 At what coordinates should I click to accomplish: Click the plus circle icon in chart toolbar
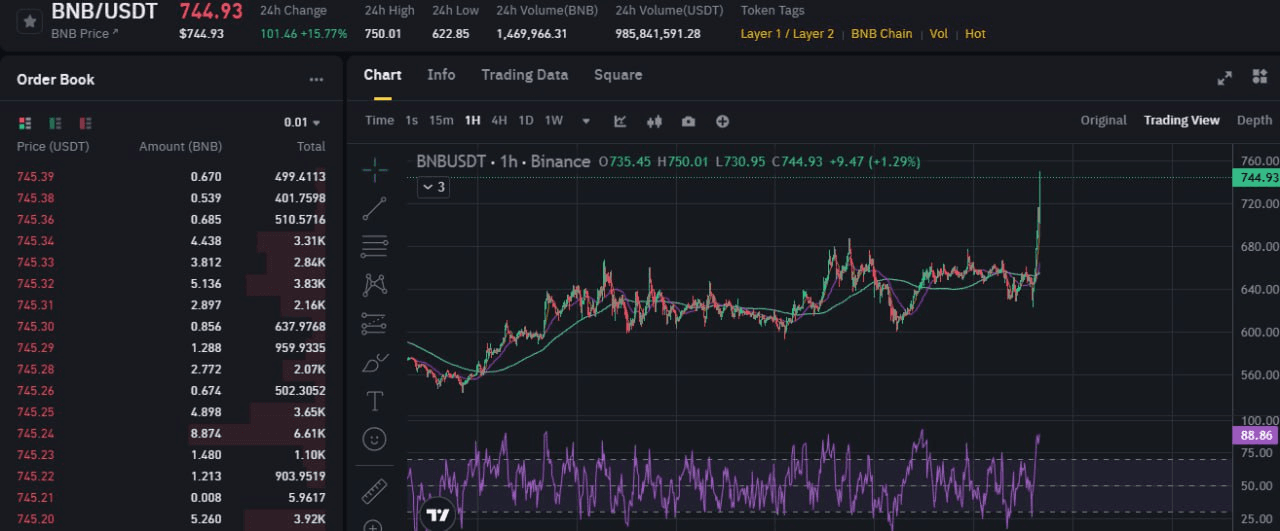point(722,121)
